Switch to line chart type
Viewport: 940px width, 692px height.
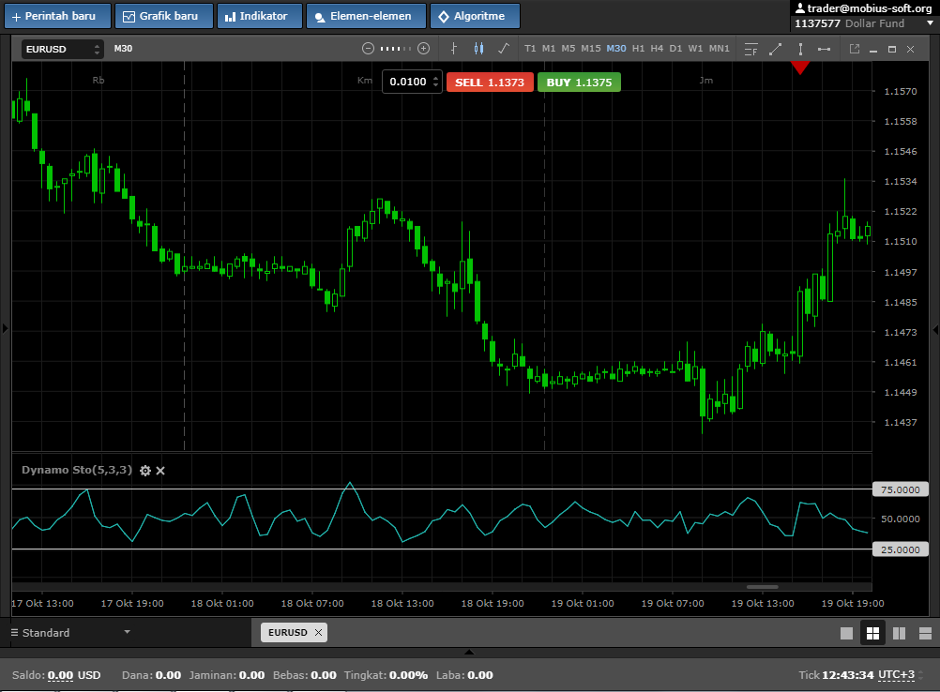[x=503, y=48]
